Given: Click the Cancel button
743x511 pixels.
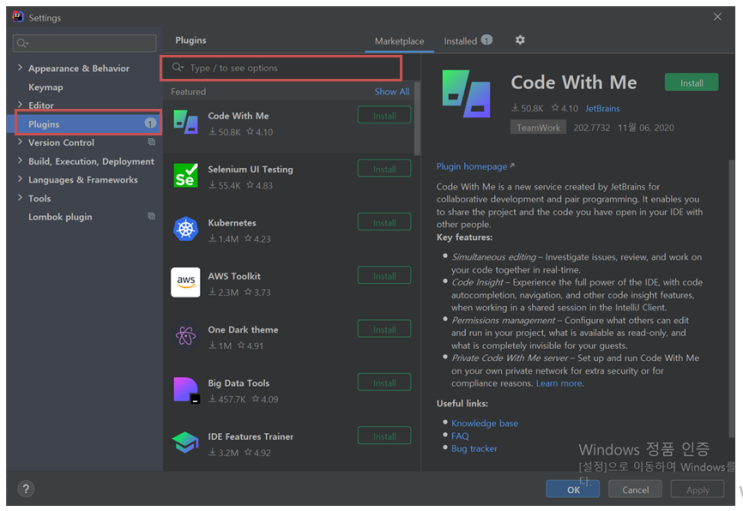Looking at the screenshot, I should click(x=635, y=489).
